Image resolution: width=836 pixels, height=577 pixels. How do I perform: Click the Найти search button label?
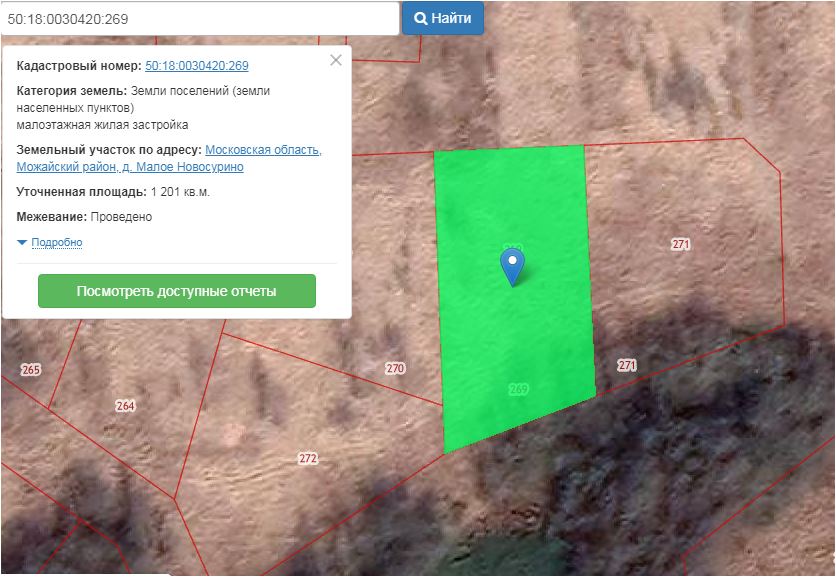[451, 18]
